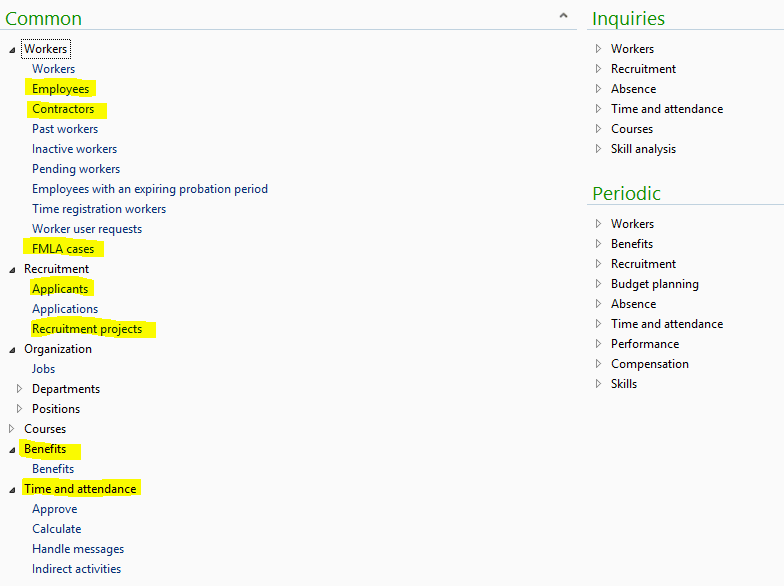Collapse the Workers tree group under Common
This screenshot has width=784, height=586.
12,49
